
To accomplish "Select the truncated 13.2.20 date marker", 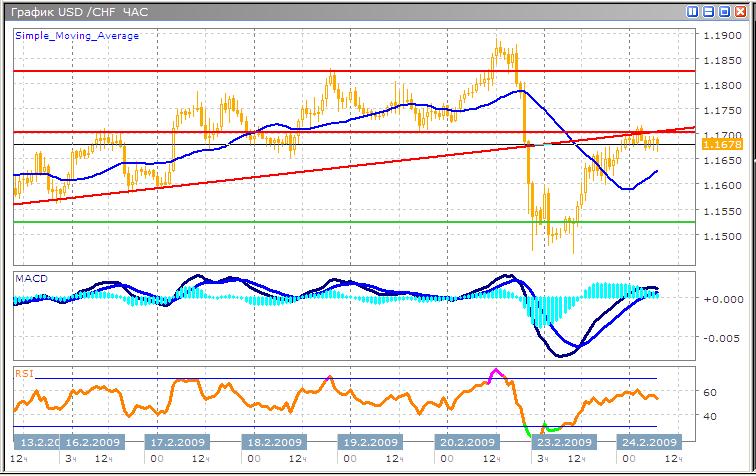I will (x=37, y=442).
